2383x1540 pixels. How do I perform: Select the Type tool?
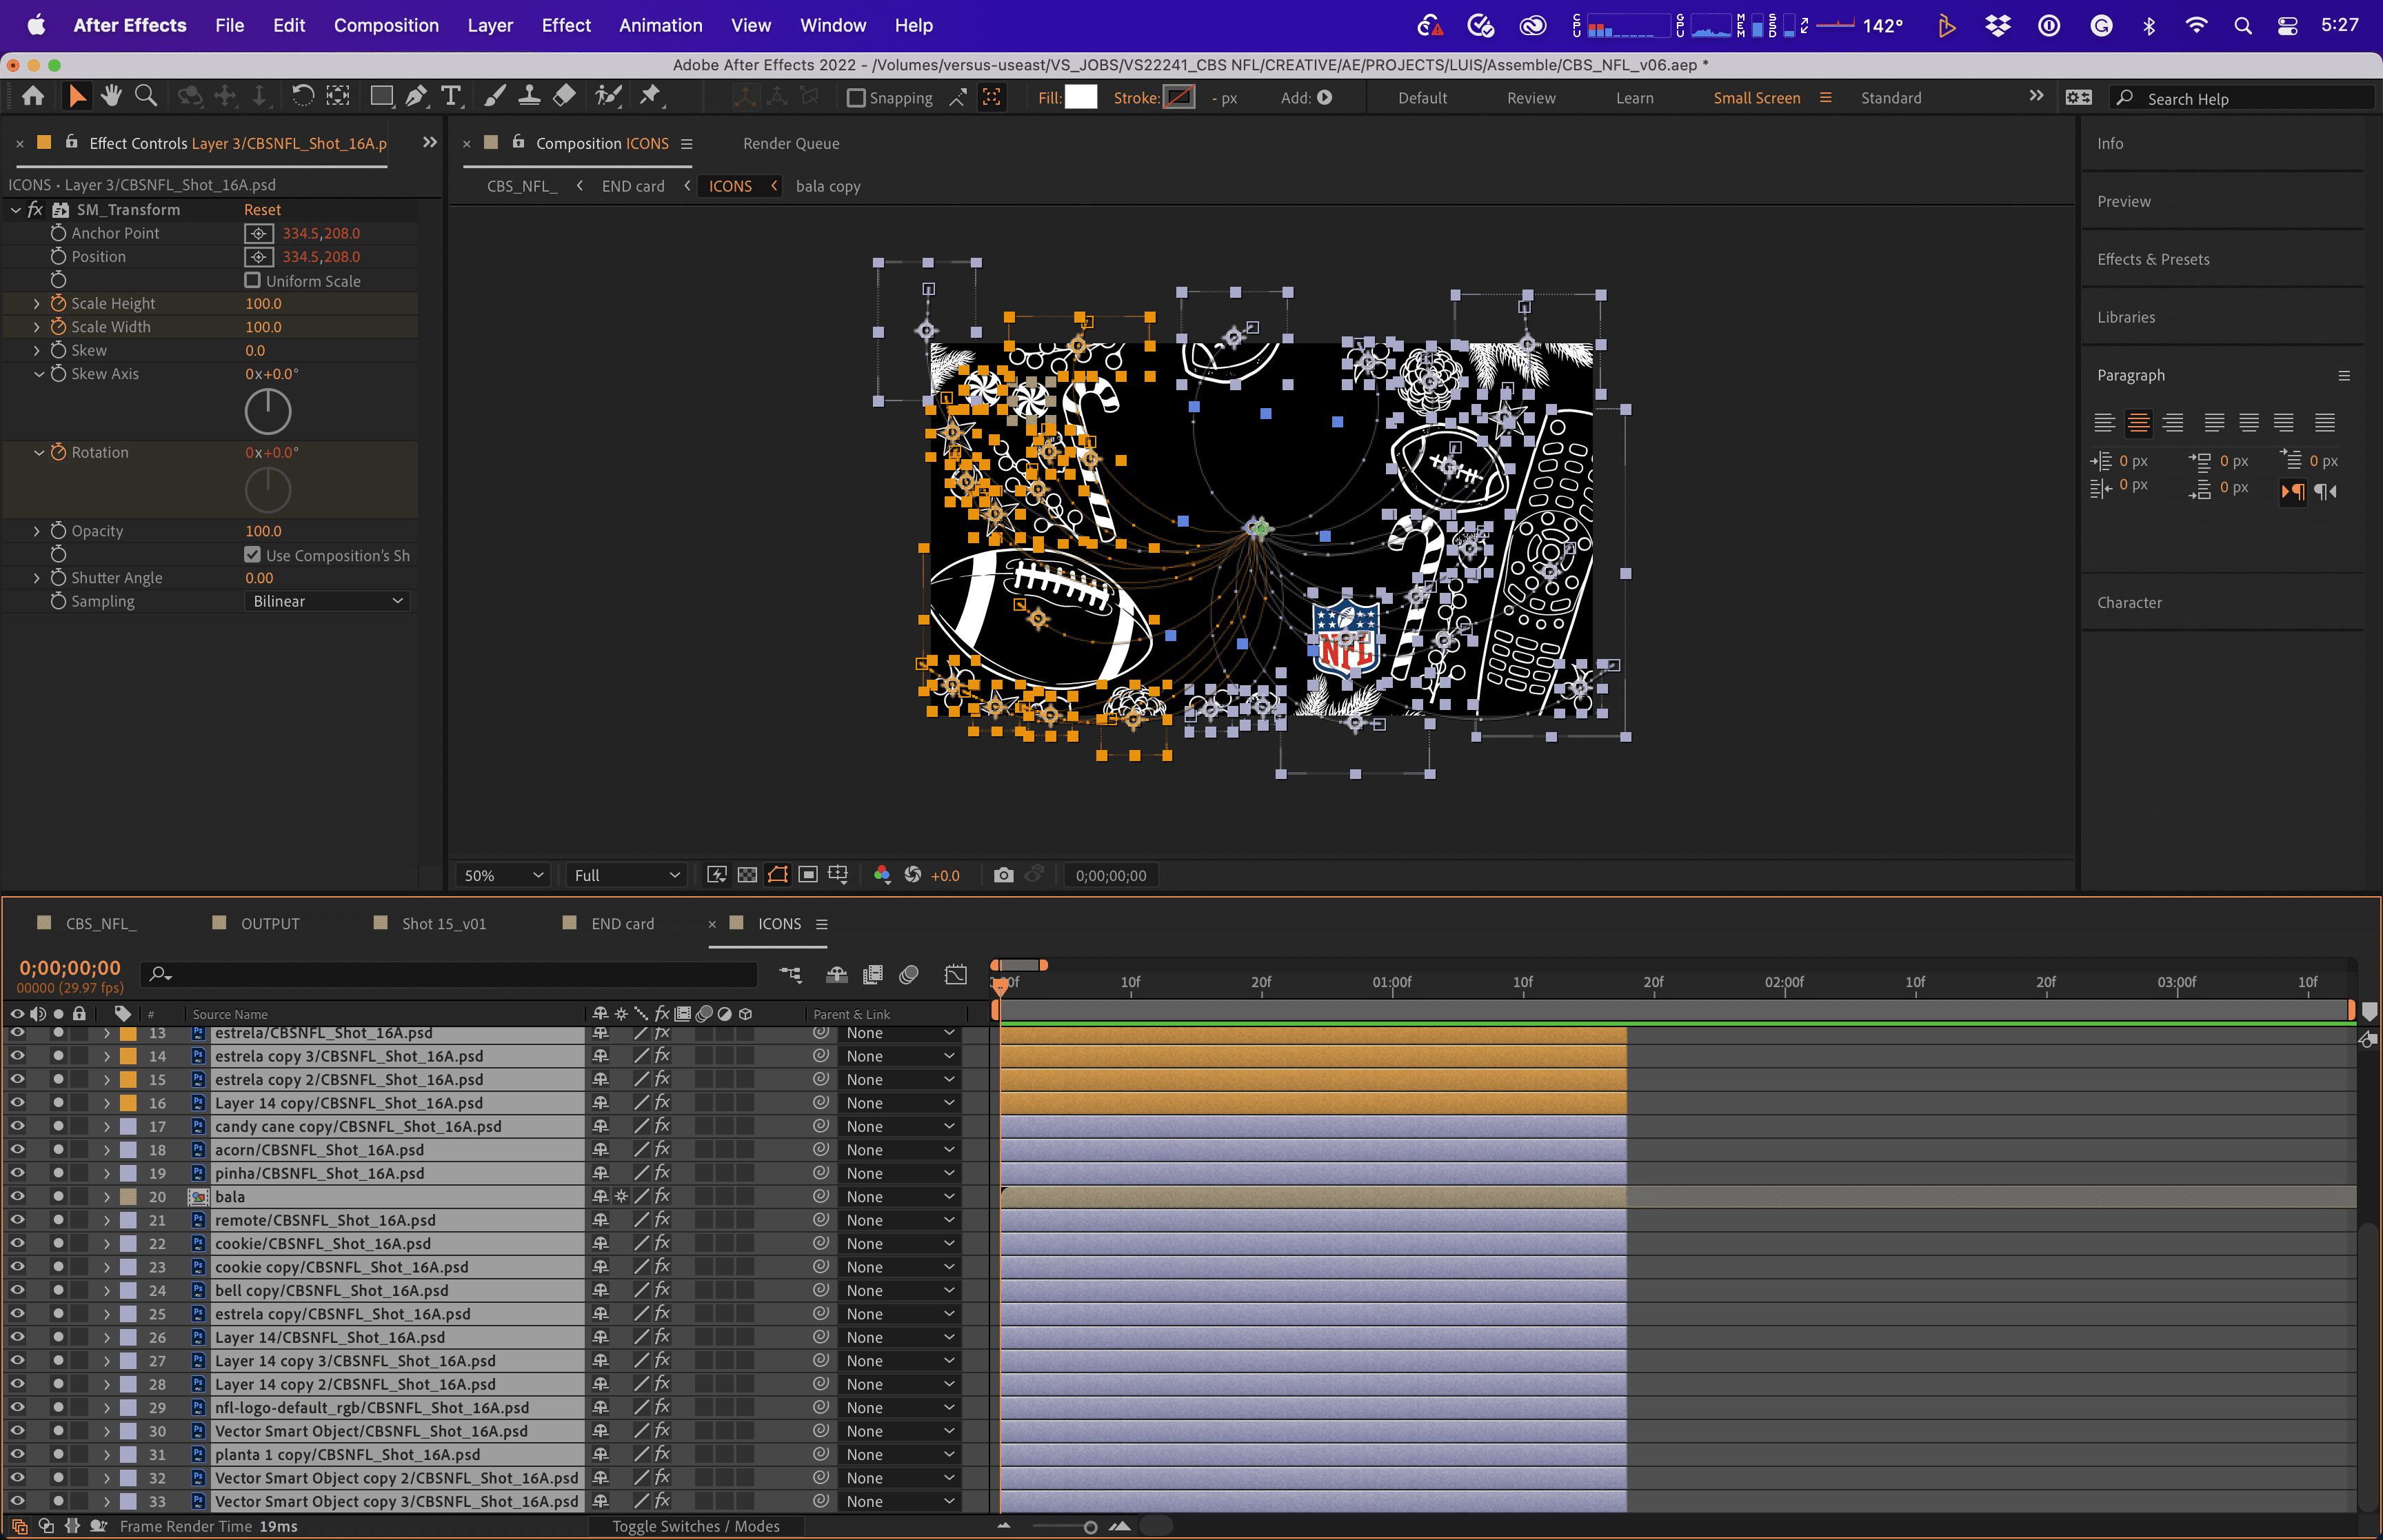pos(451,96)
